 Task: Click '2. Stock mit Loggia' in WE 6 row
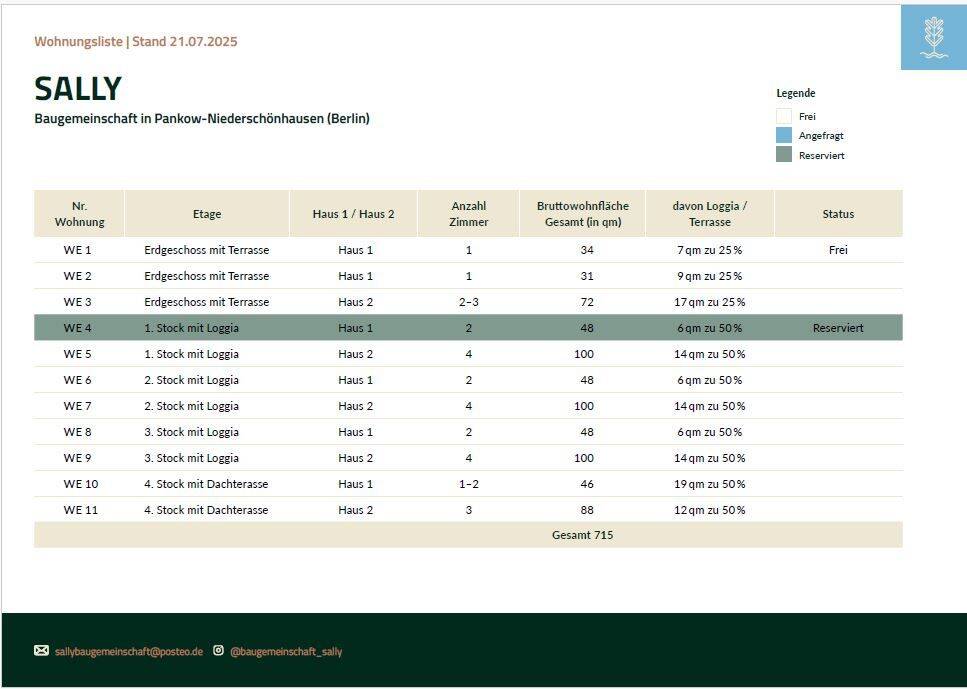click(x=191, y=380)
